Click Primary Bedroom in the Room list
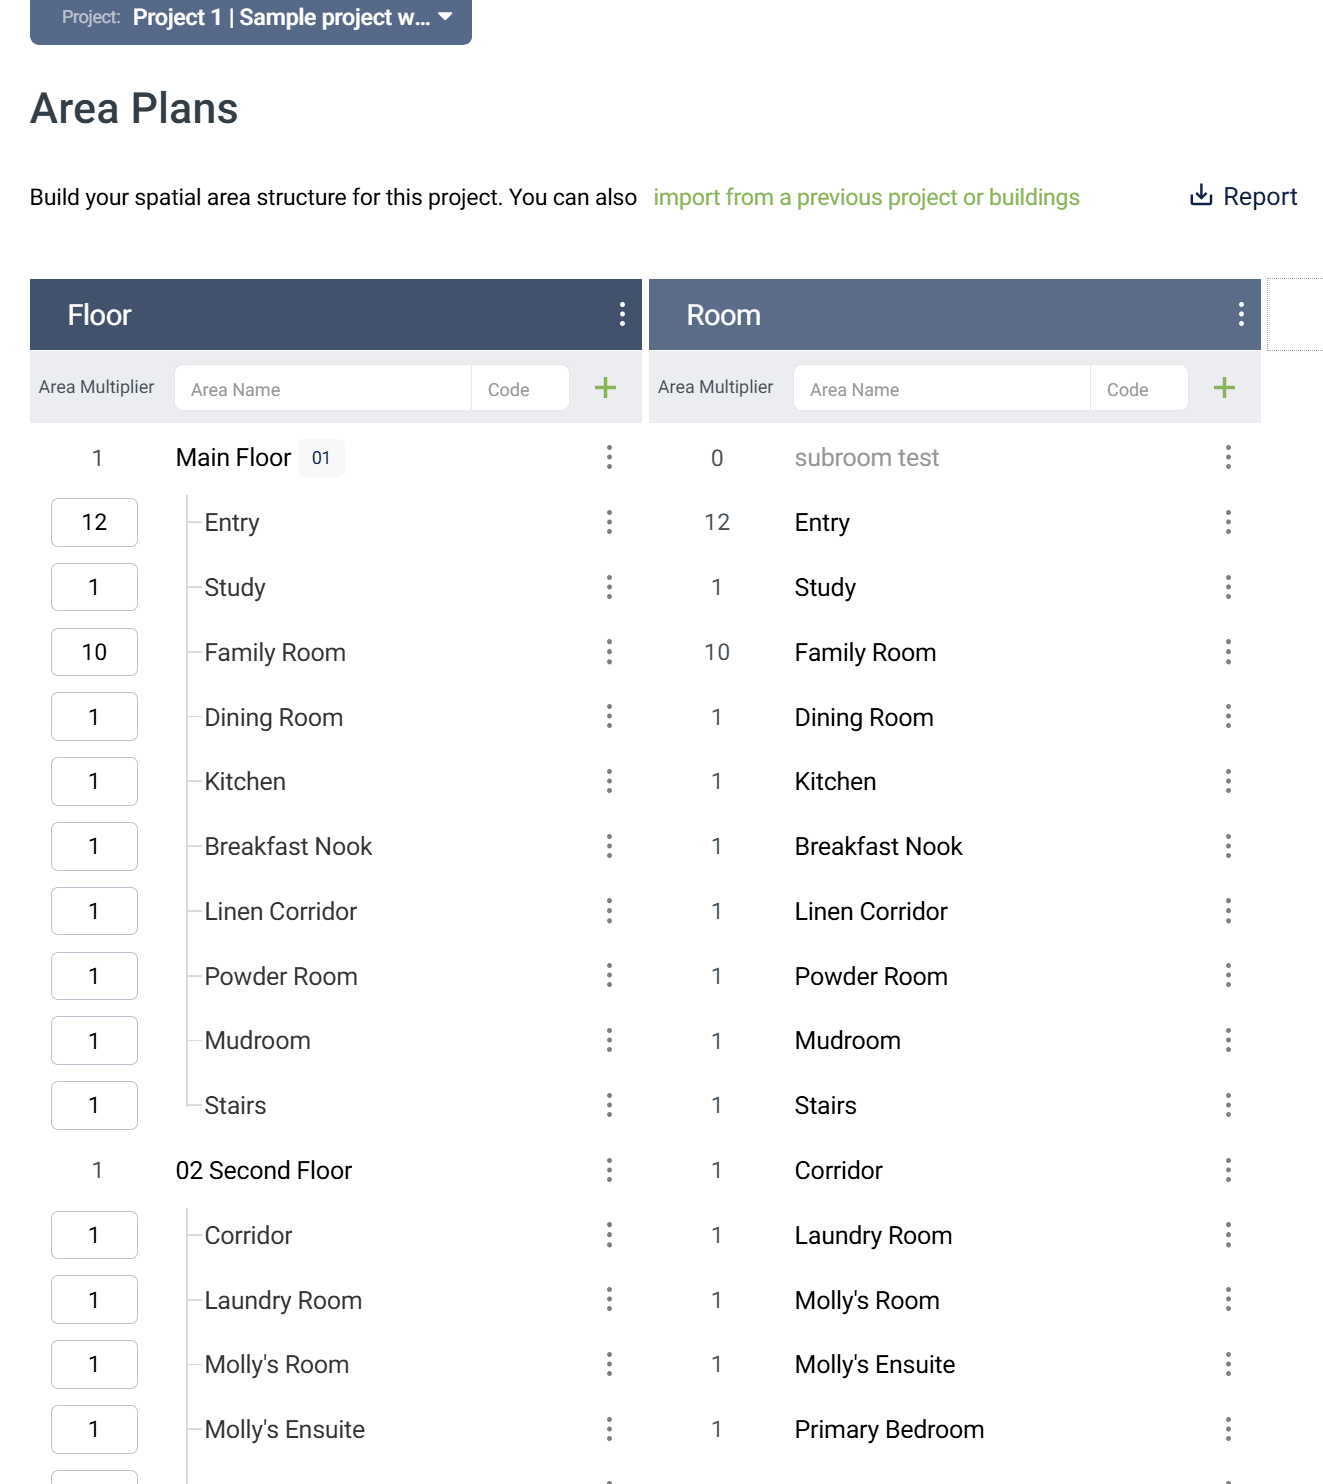 click(889, 1430)
